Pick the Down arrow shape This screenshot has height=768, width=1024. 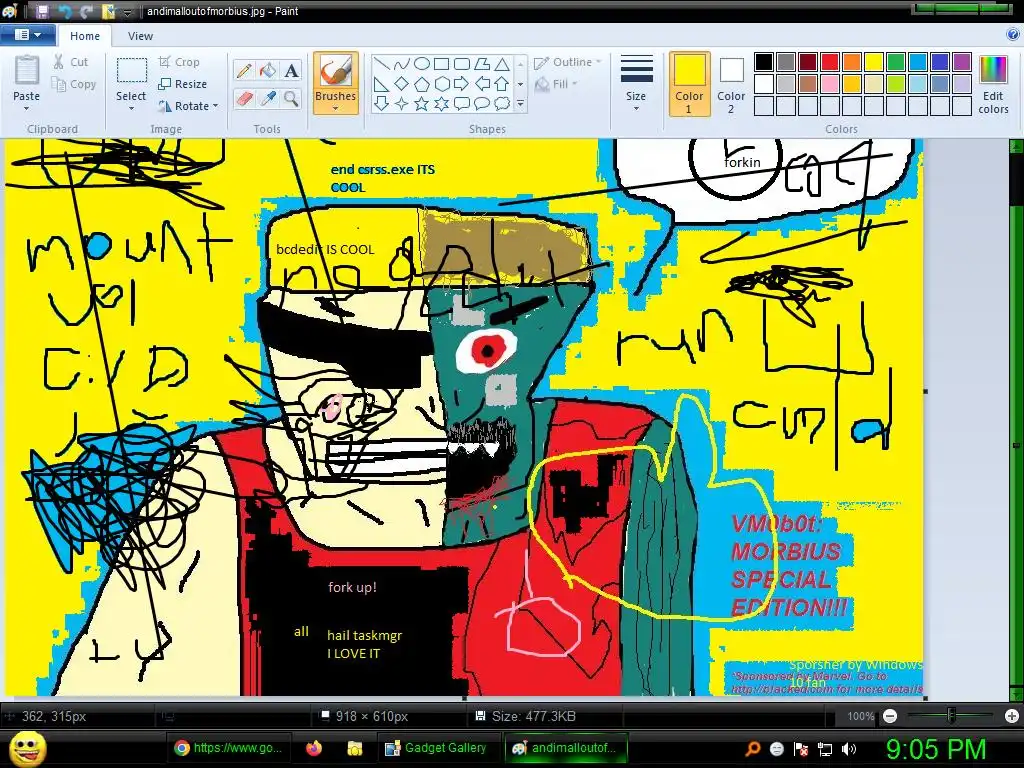click(382, 103)
